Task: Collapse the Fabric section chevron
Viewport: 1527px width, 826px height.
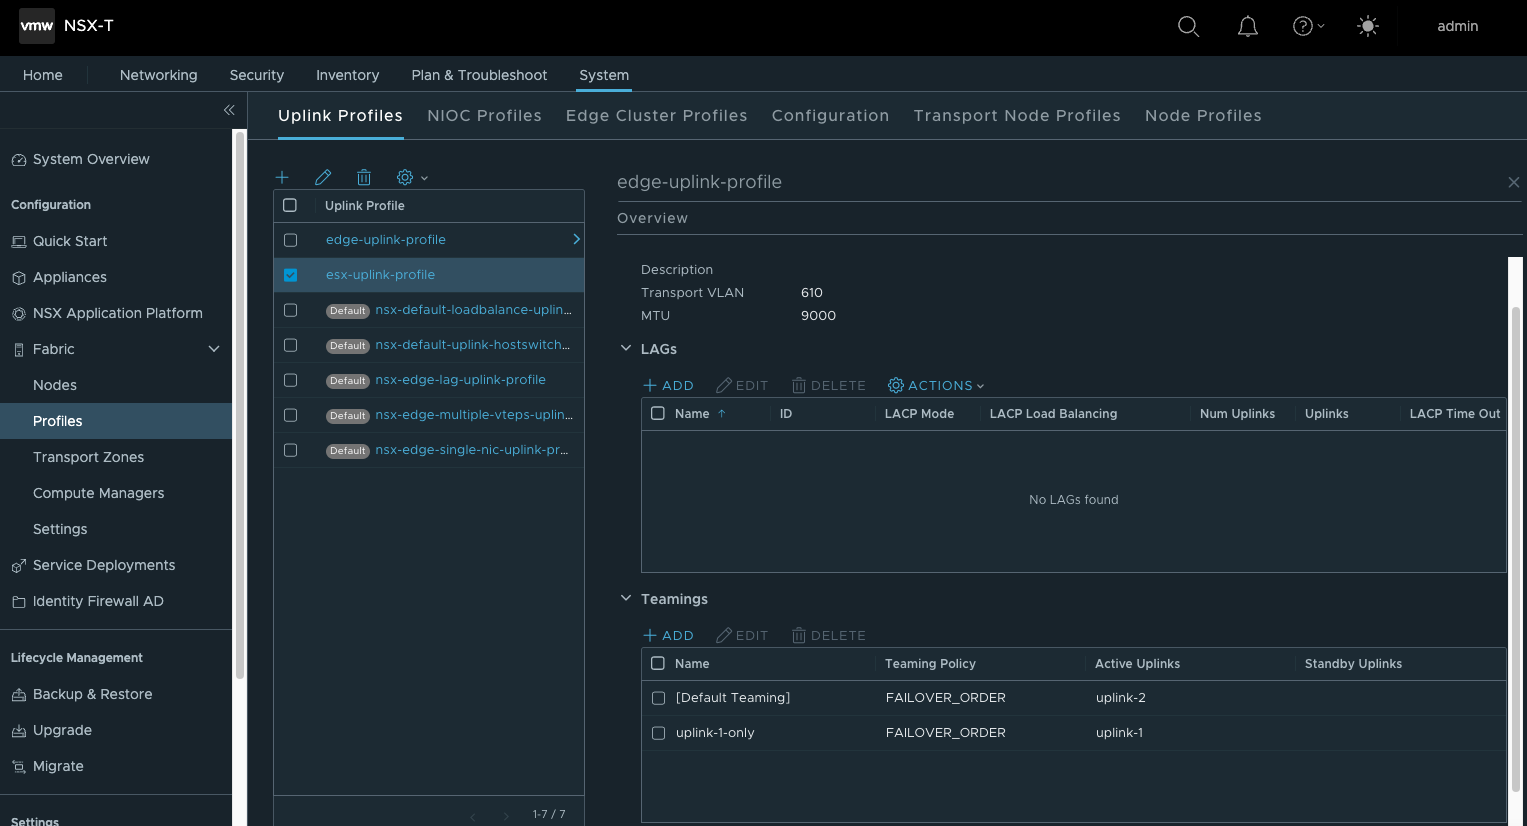Action: tap(213, 349)
